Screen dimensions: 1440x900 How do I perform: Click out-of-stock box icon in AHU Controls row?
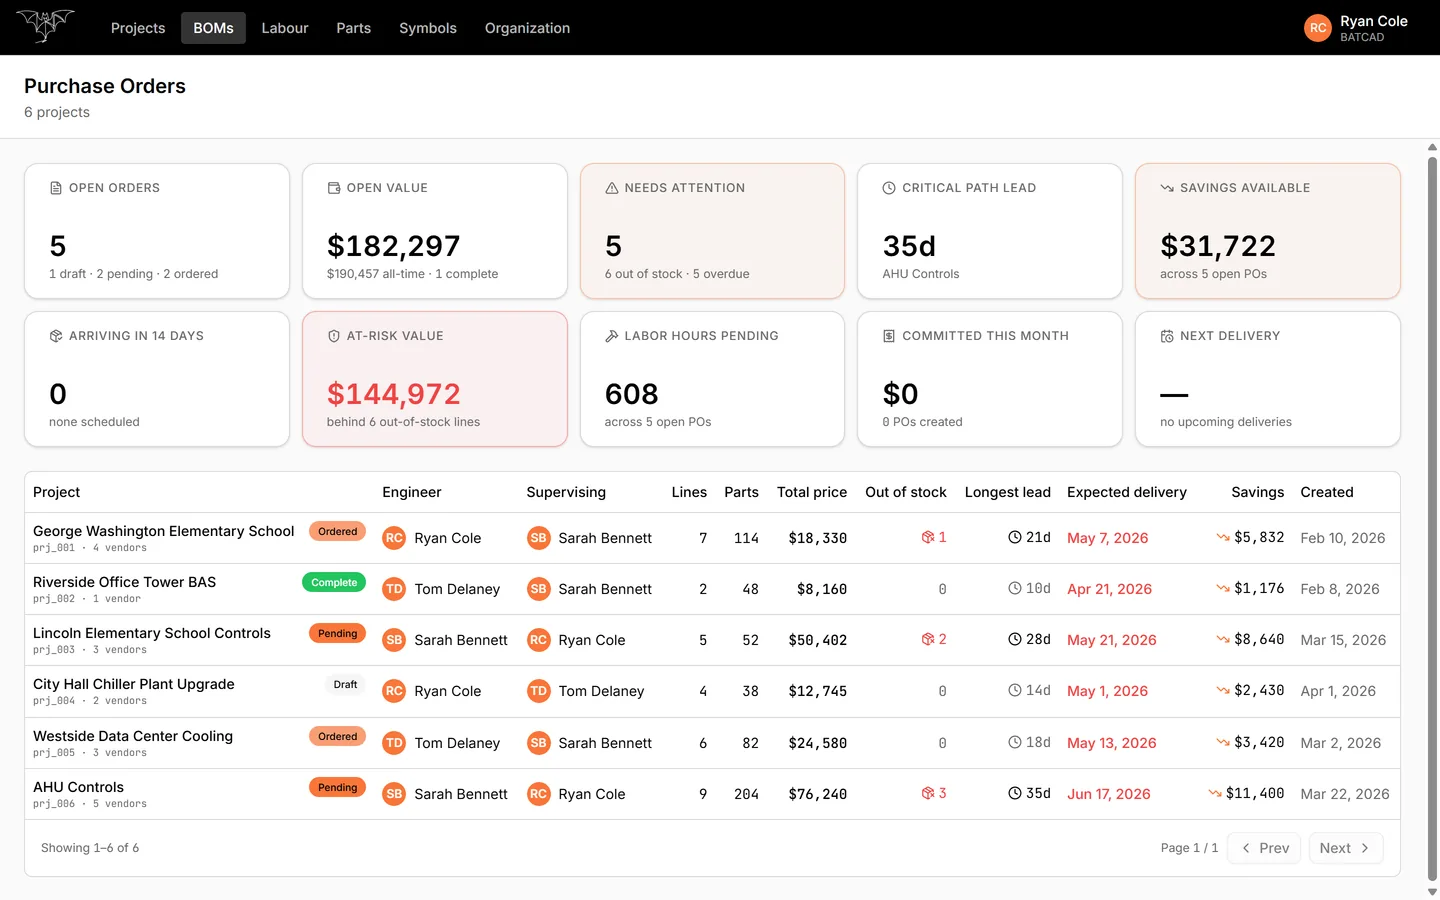click(928, 794)
